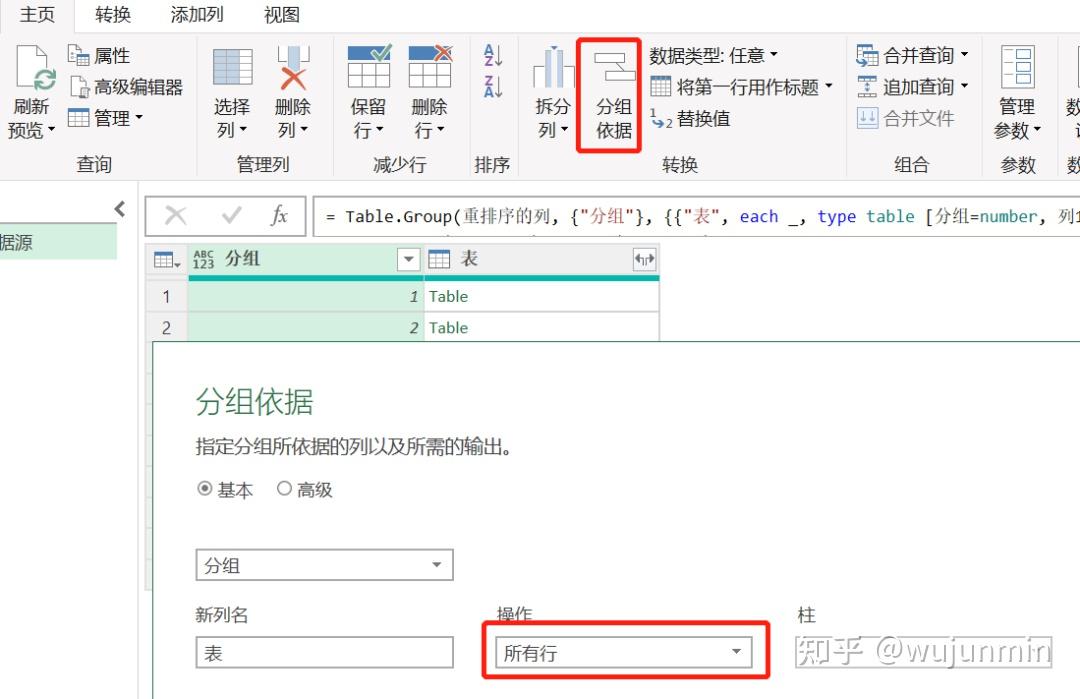
Task: Click into the Table.Group formula bar
Action: click(696, 216)
